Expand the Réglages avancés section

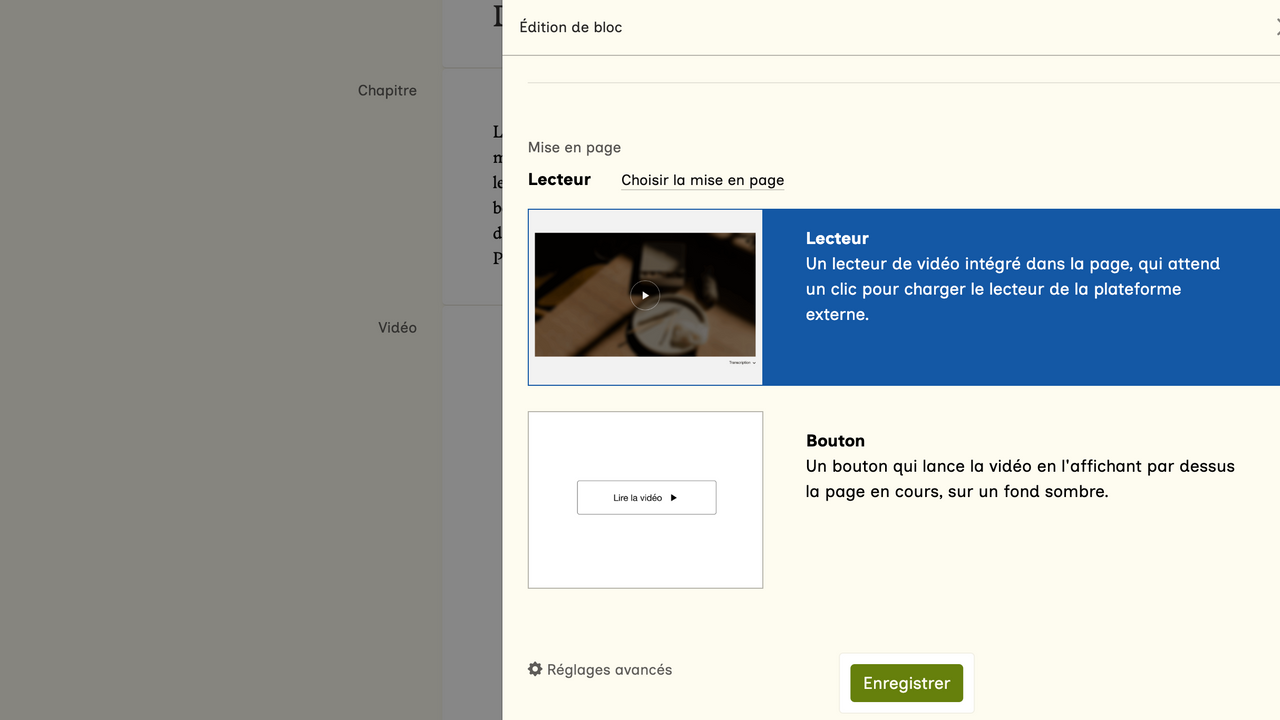click(609, 670)
